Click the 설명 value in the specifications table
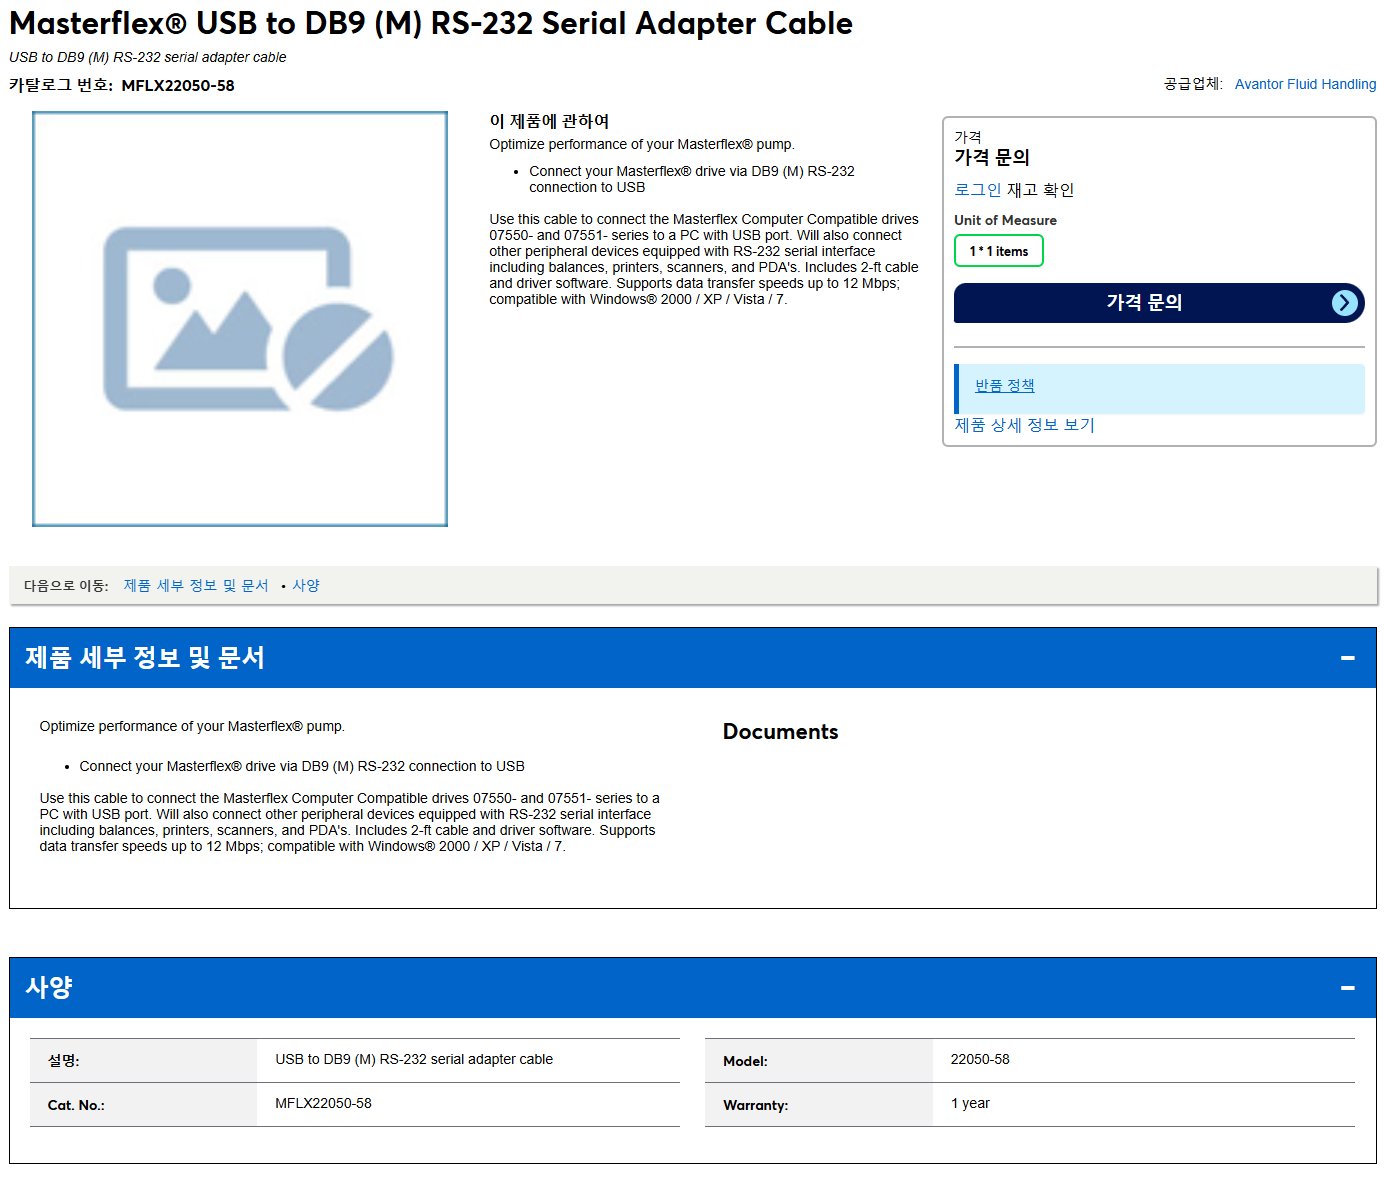 (x=414, y=1059)
